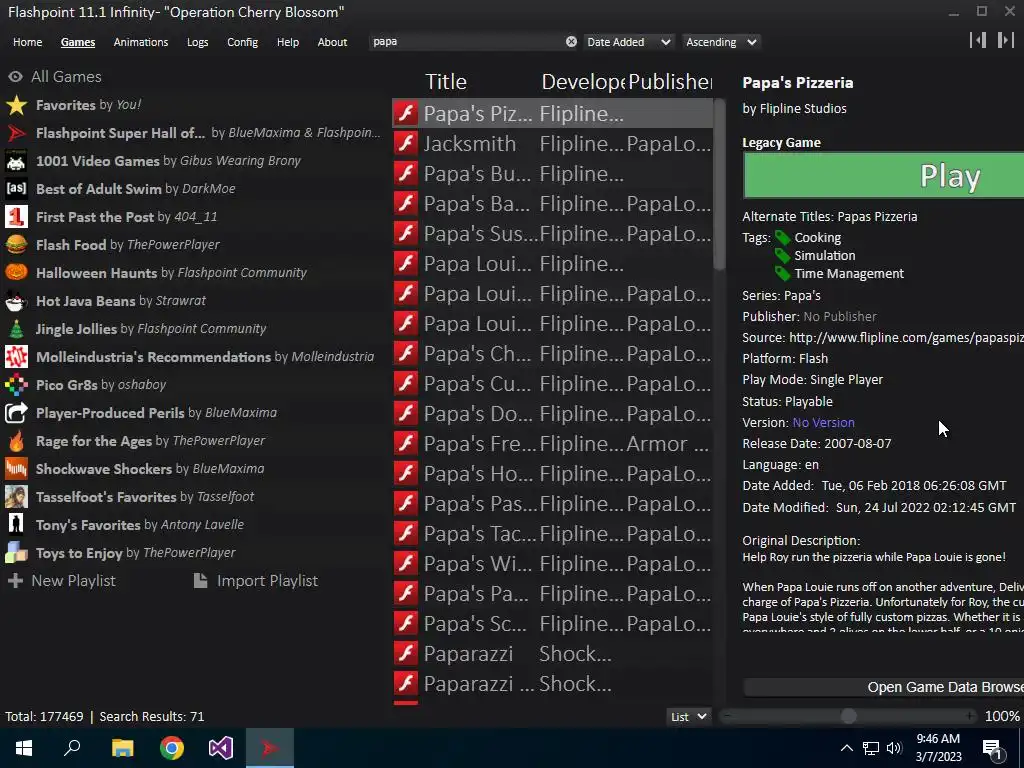Click the Shockwave Shockers icon
Screen dimensions: 1024x768
pos(16,469)
